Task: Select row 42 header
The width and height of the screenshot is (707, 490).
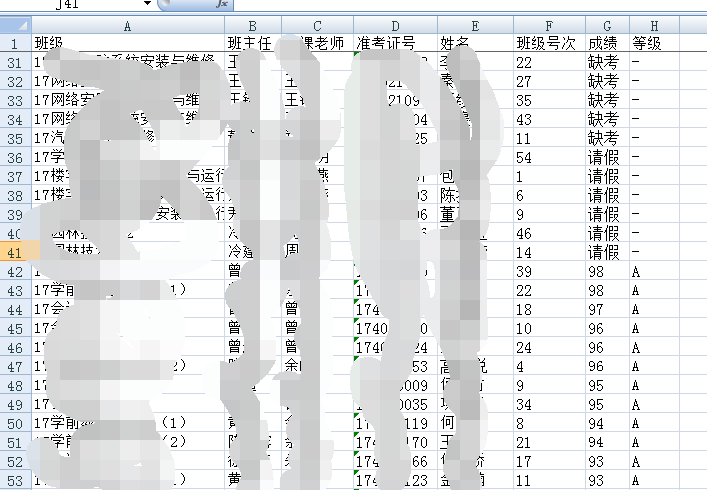Action: tap(15, 271)
